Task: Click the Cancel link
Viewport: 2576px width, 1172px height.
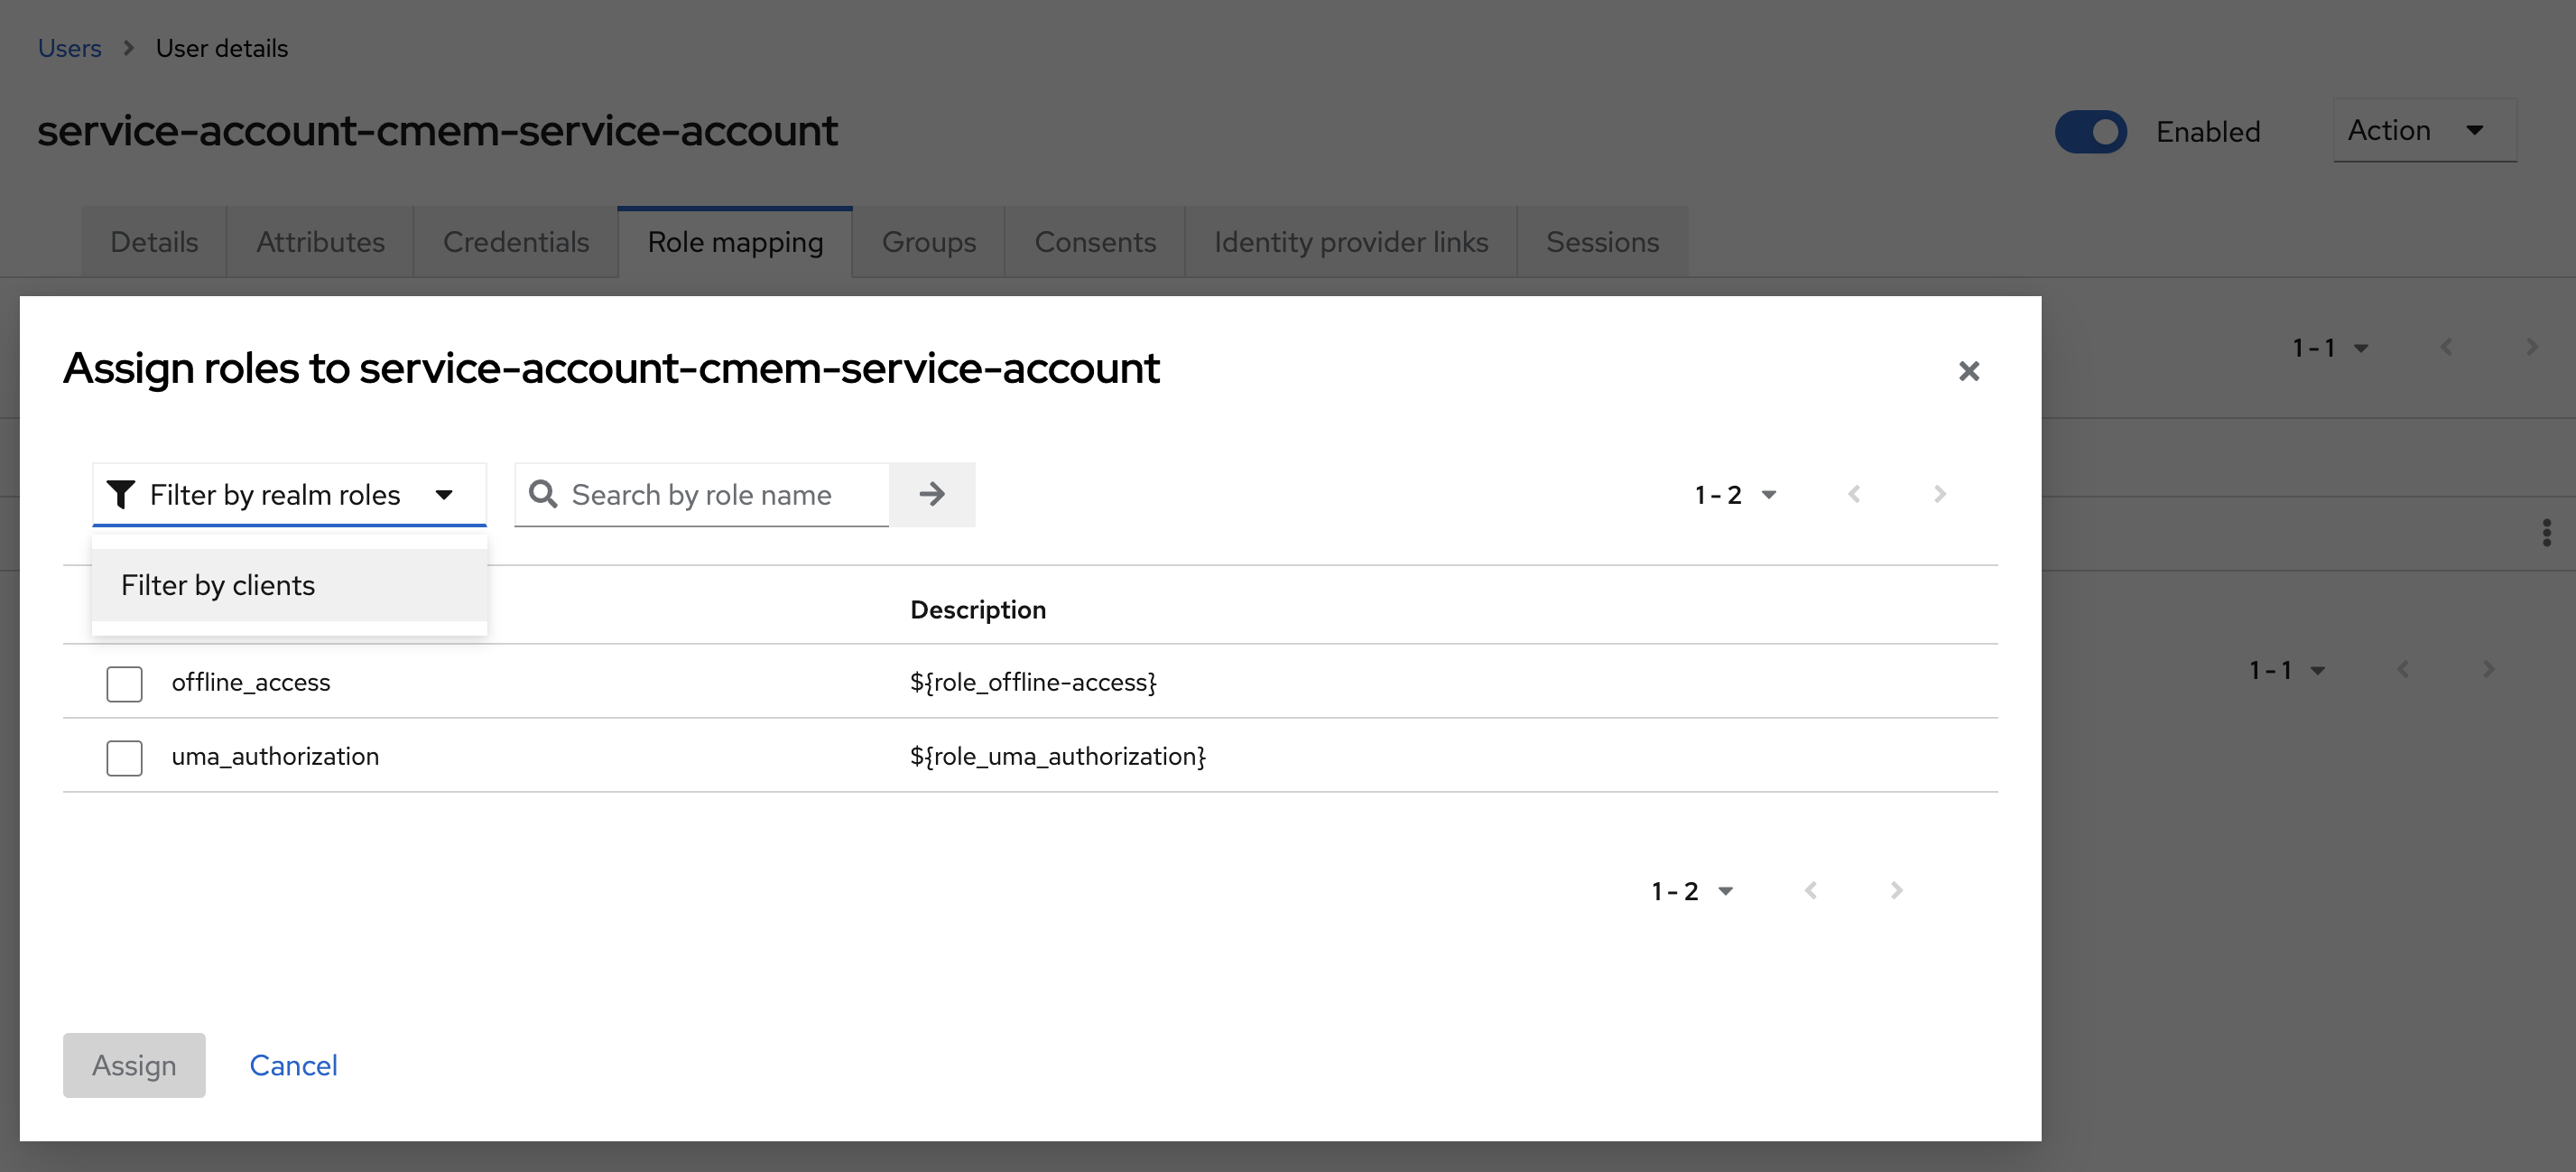Action: click(x=292, y=1064)
